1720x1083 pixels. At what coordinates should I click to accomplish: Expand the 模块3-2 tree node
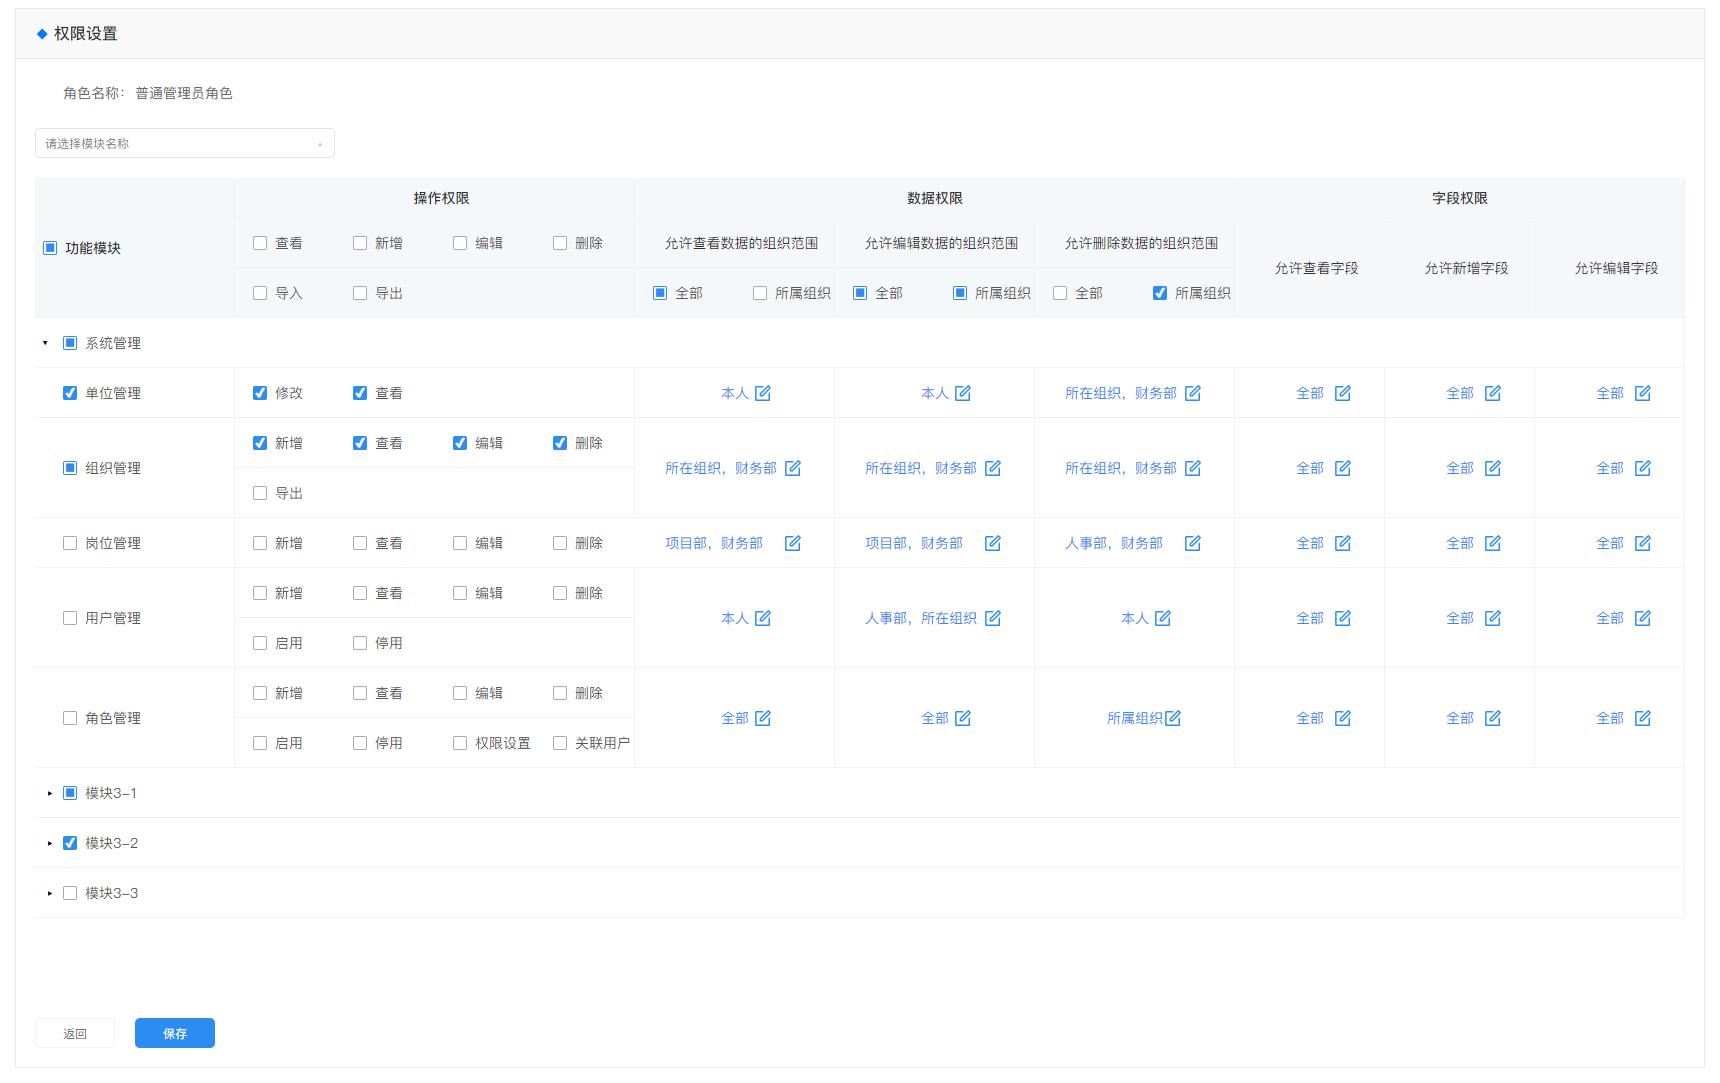(49, 843)
